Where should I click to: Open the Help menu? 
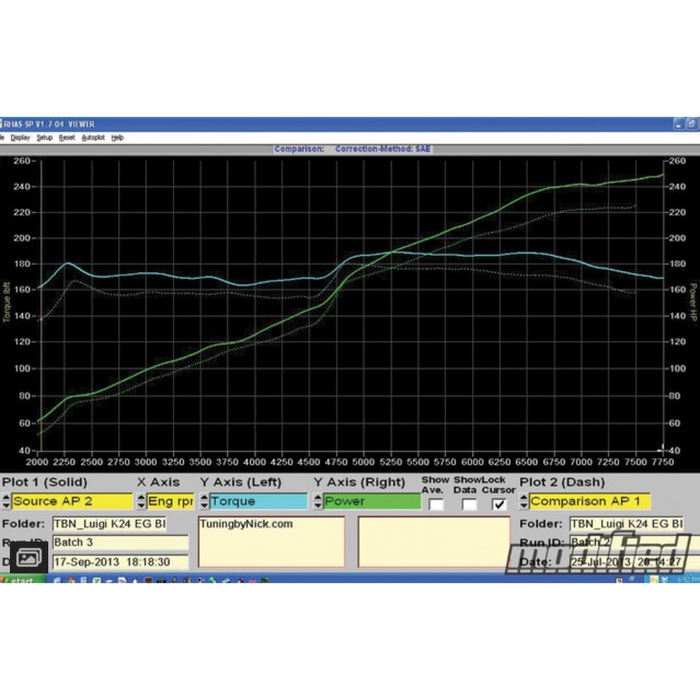click(117, 137)
